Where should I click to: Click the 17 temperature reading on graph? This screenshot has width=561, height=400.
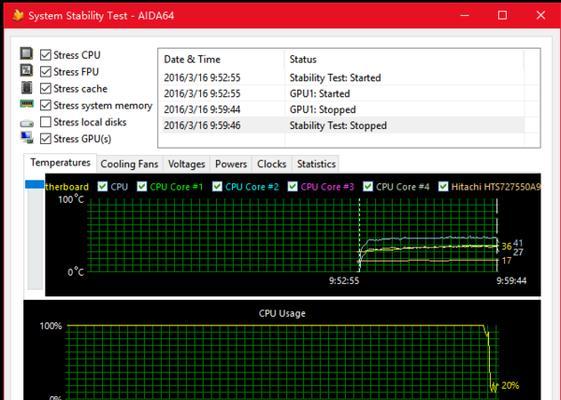[506, 260]
